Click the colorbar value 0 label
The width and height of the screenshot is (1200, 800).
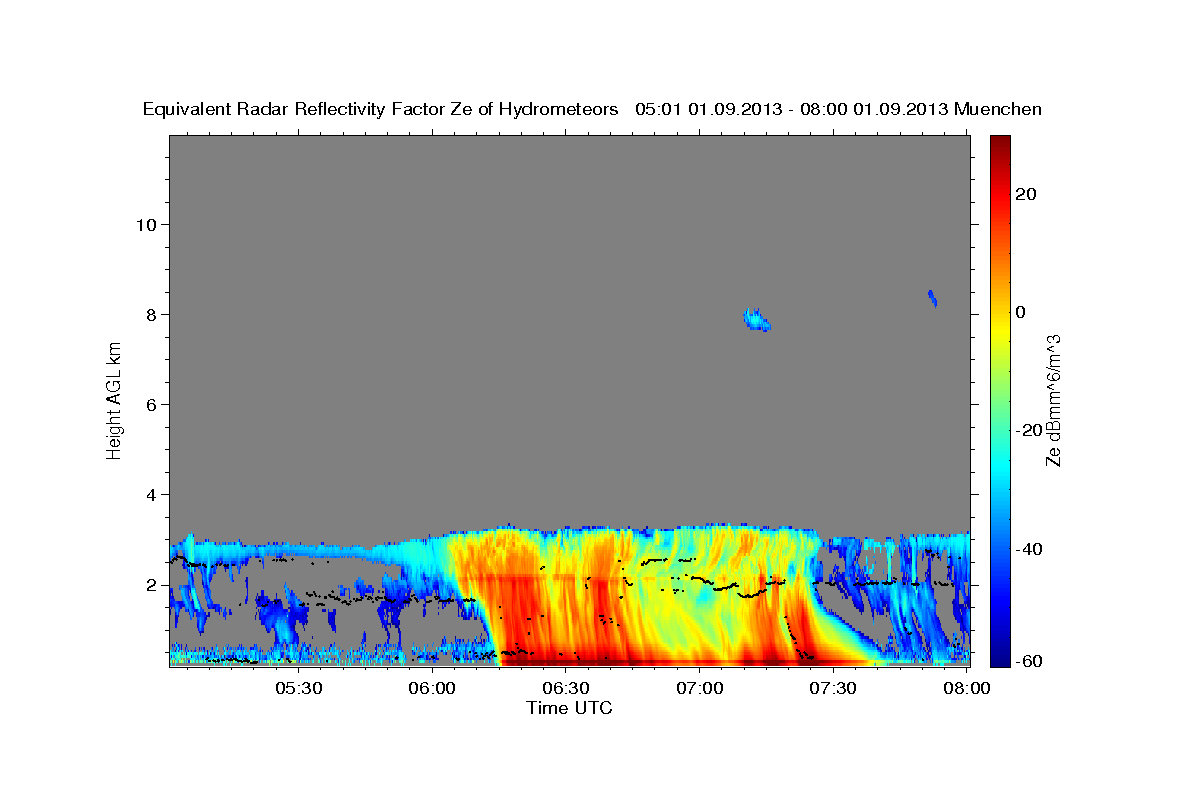pos(1020,312)
